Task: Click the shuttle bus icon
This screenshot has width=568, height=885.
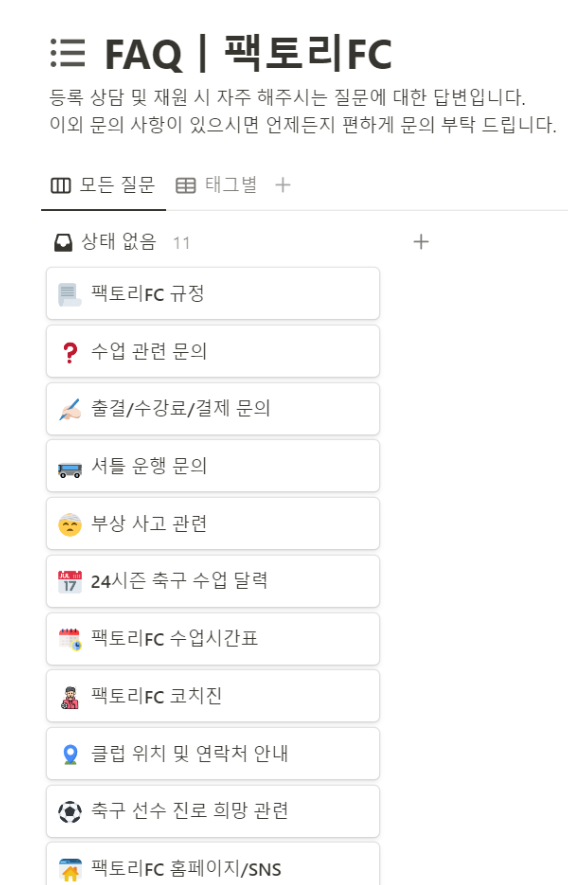Action: coord(70,468)
